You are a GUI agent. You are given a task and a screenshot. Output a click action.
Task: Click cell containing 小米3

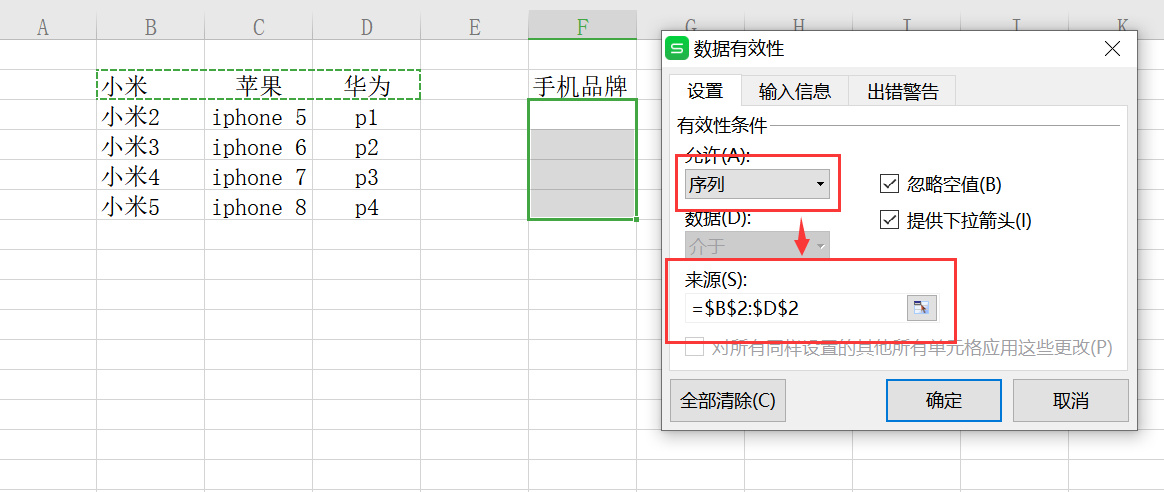[x=151, y=147]
